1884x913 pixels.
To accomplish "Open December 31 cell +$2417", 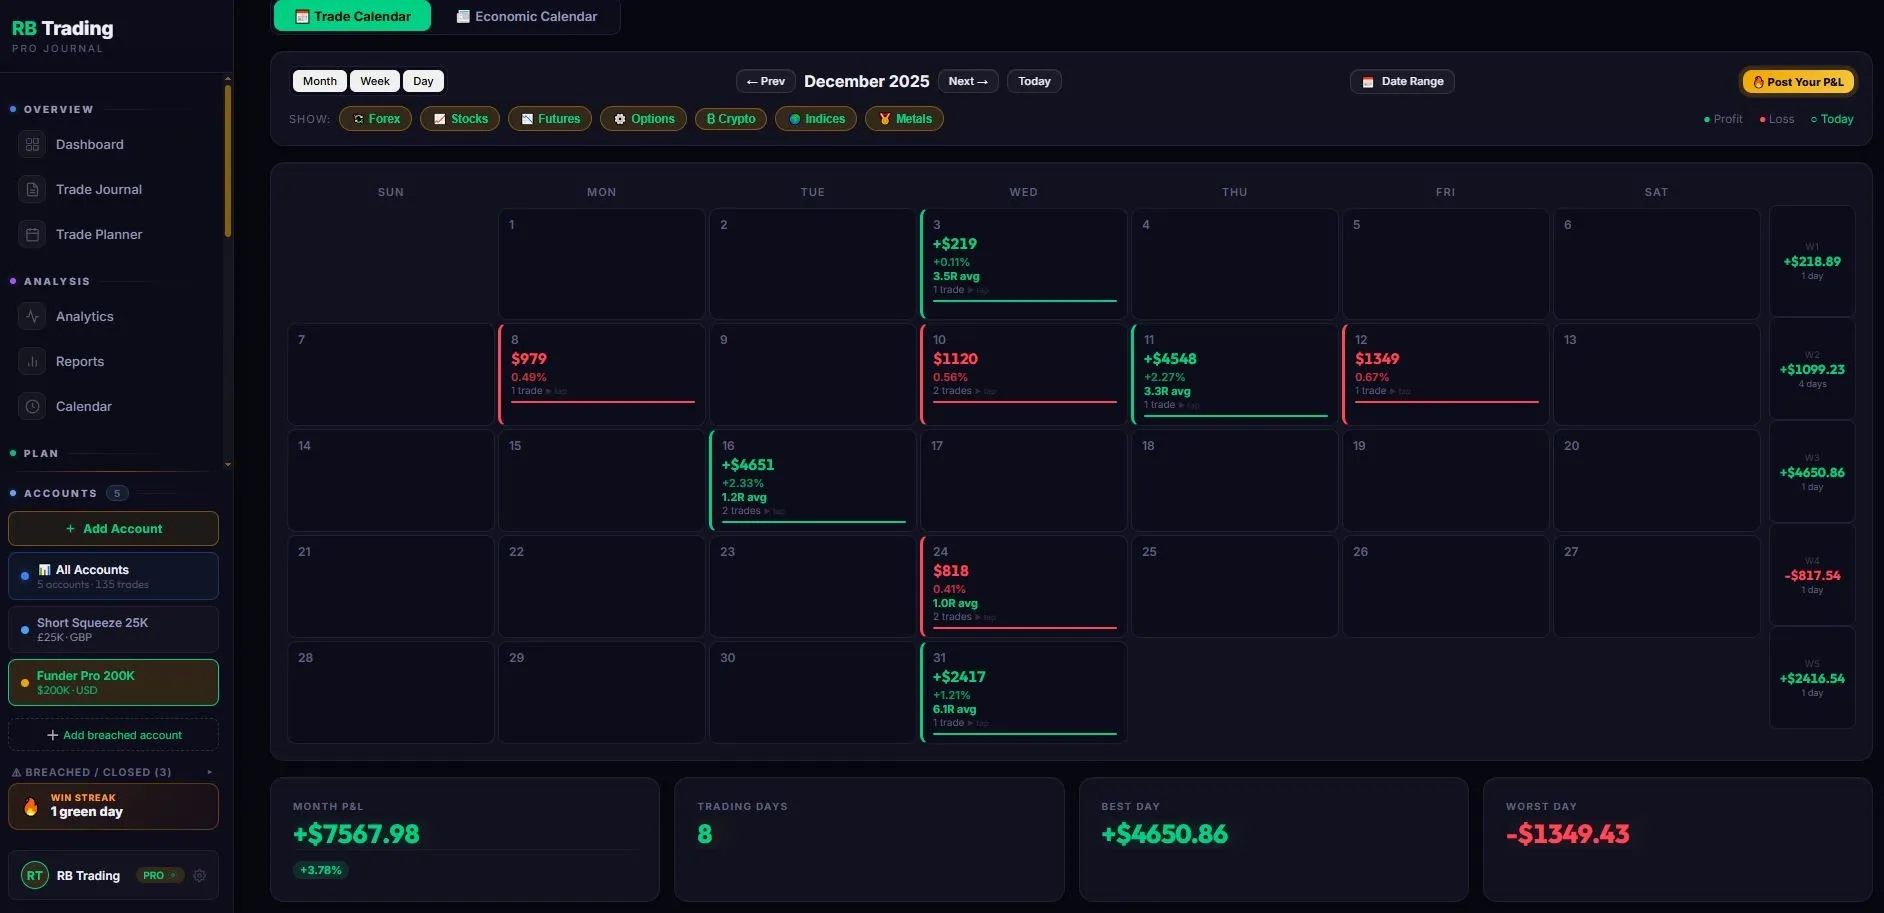I will click(1023, 692).
